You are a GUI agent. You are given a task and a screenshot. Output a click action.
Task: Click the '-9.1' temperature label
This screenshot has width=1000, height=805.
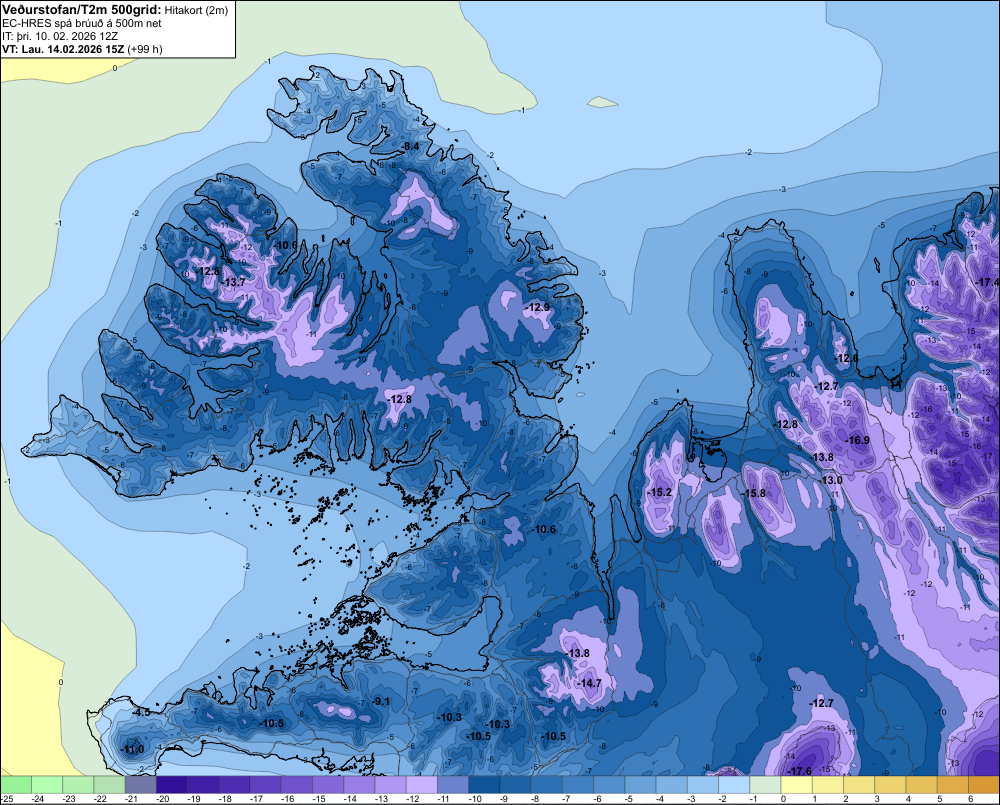(380, 701)
